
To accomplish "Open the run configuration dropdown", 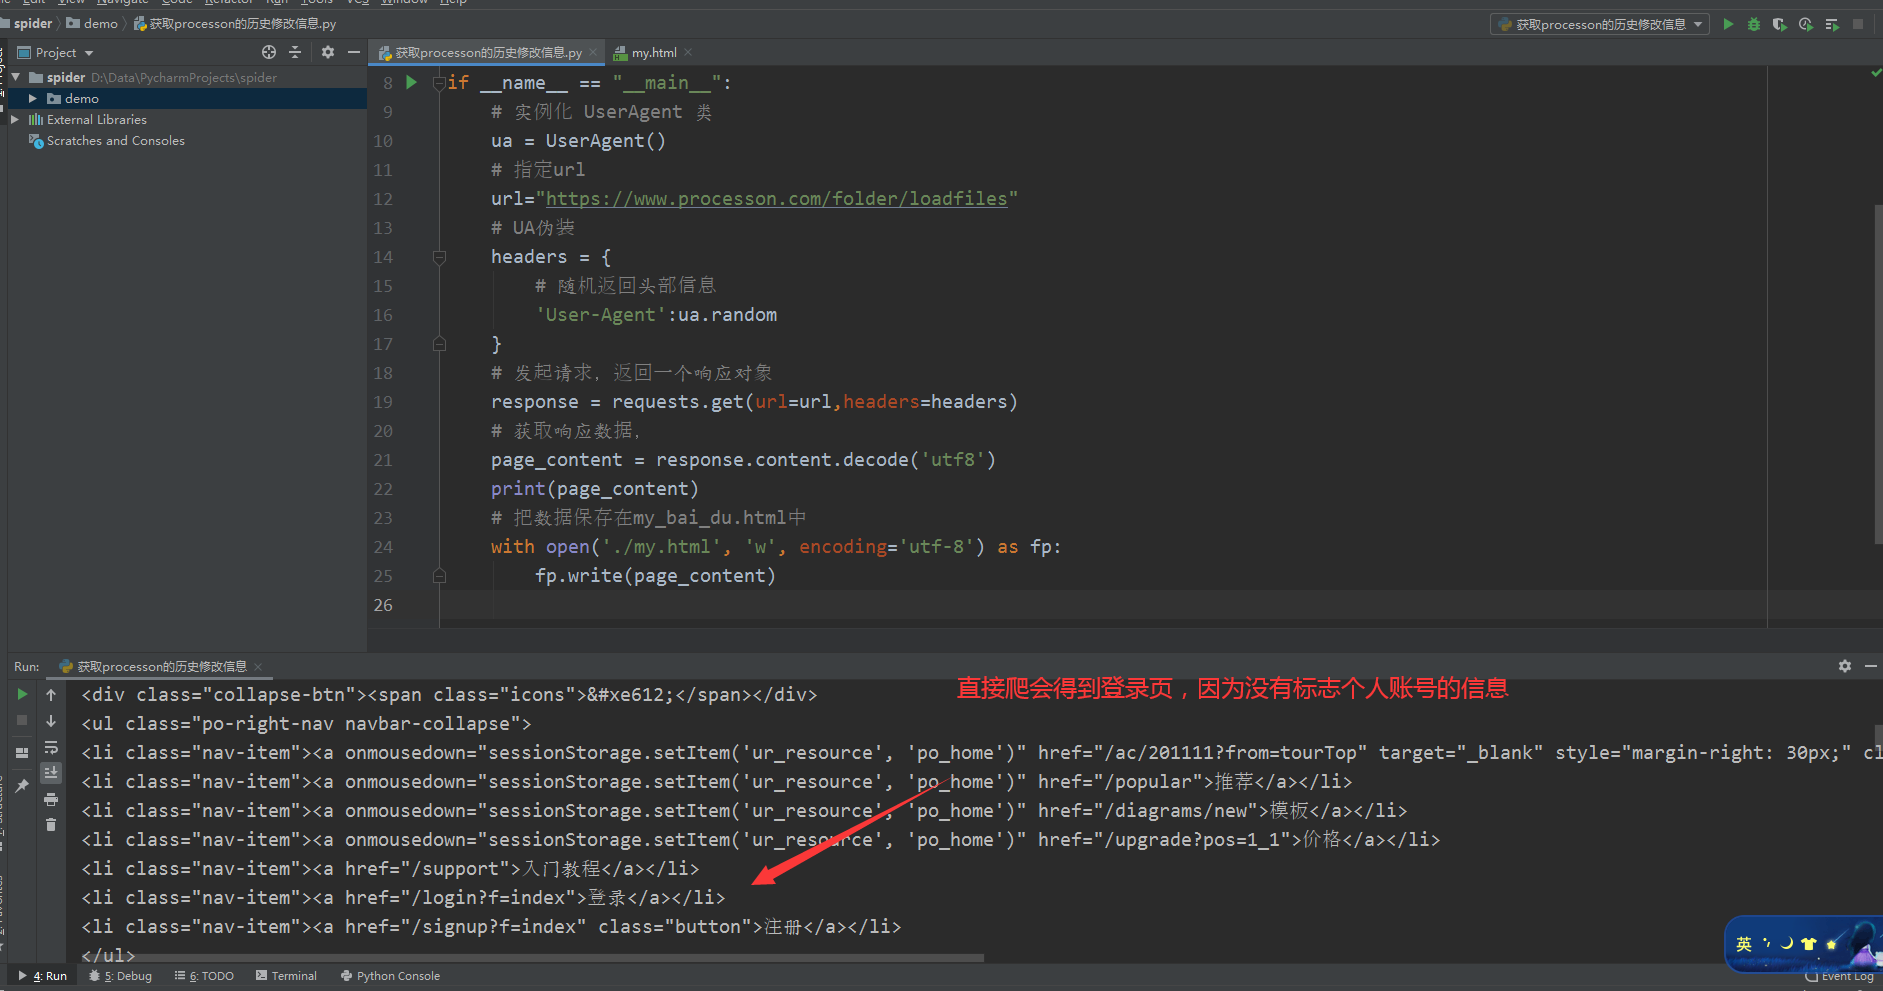I will pos(1600,24).
